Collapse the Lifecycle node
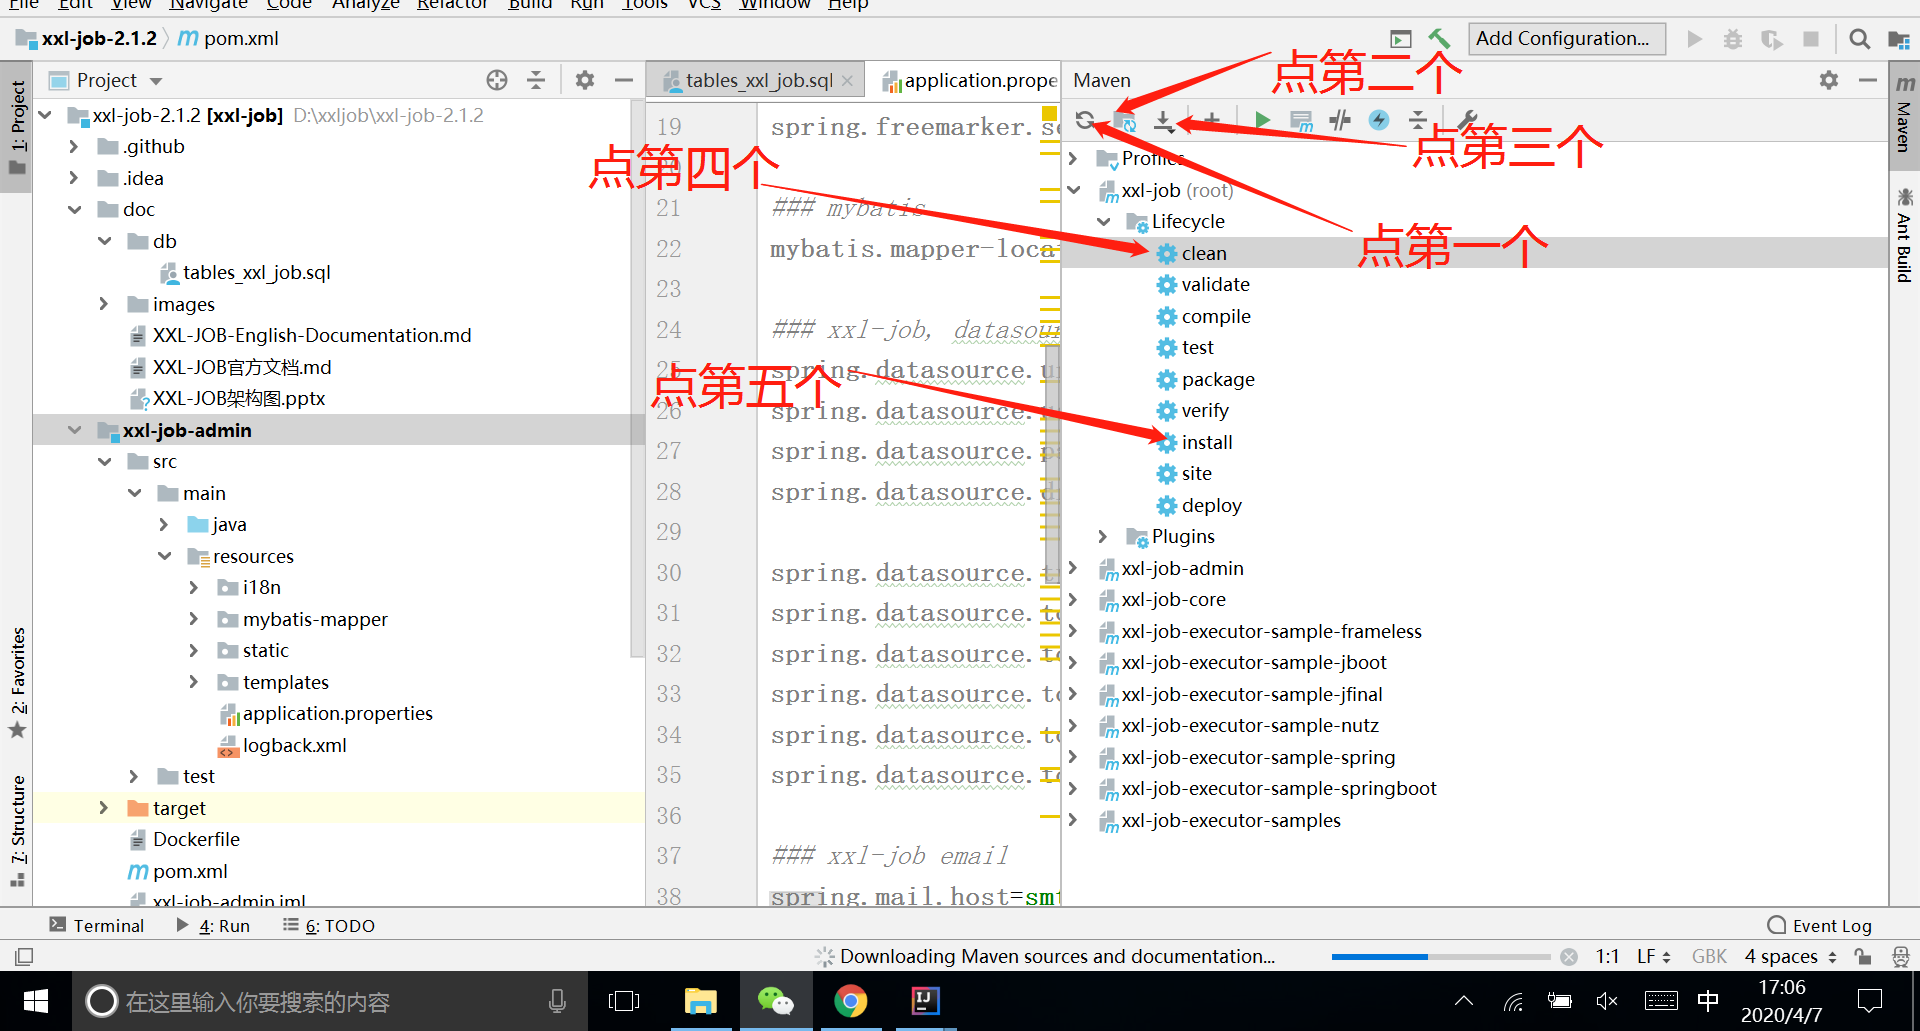1920x1031 pixels. [x=1104, y=222]
